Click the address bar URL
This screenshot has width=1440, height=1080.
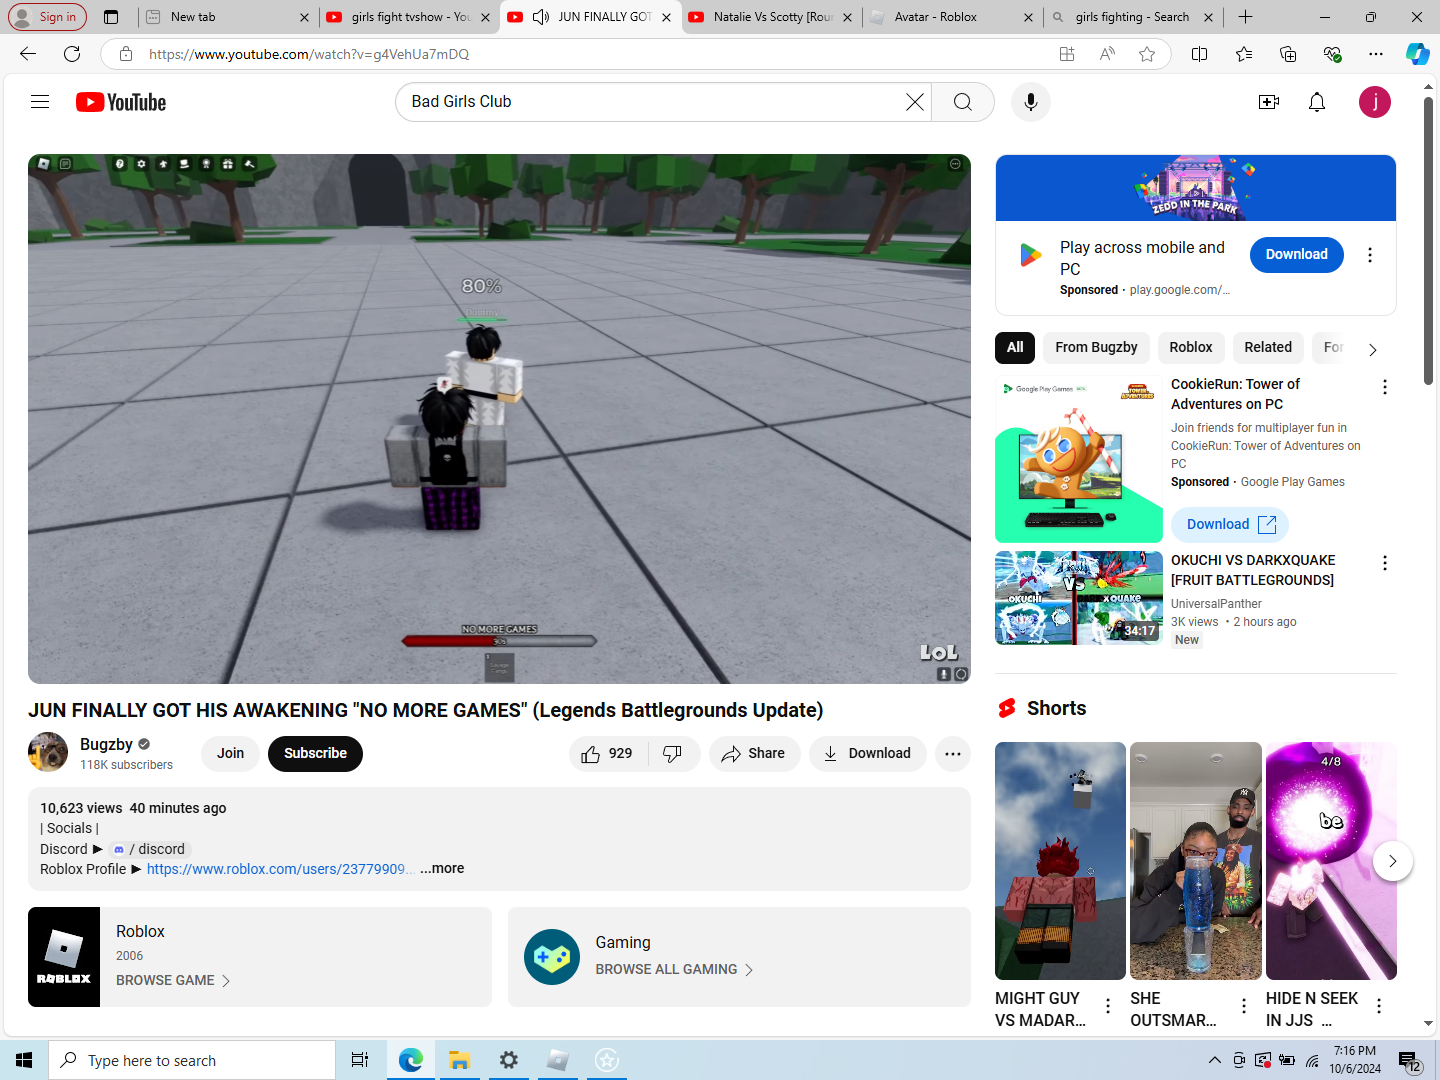pyautogui.click(x=309, y=54)
